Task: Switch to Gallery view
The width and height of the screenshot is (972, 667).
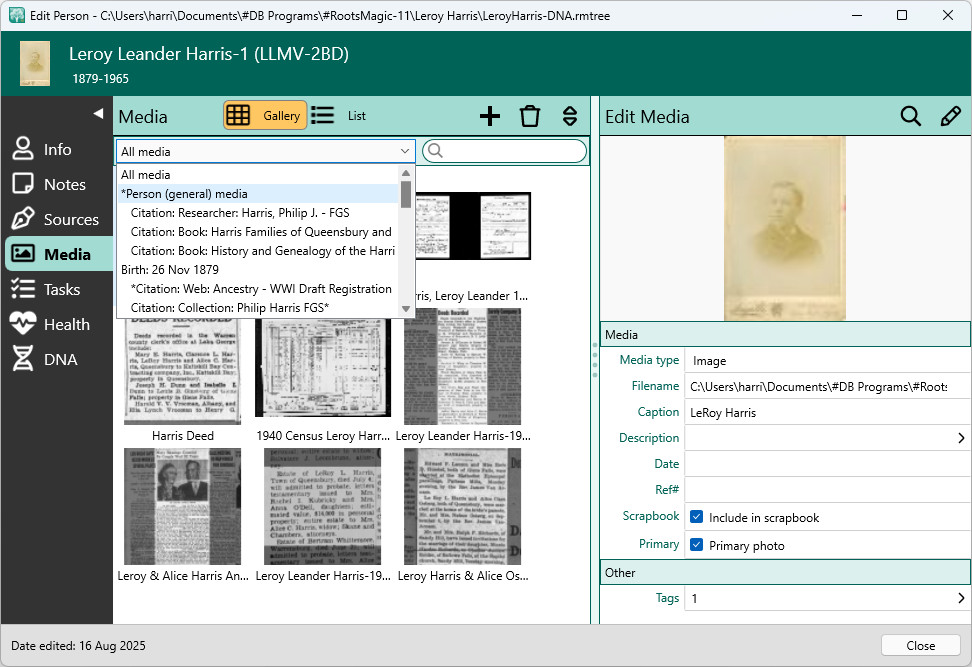Action: pyautogui.click(x=265, y=115)
